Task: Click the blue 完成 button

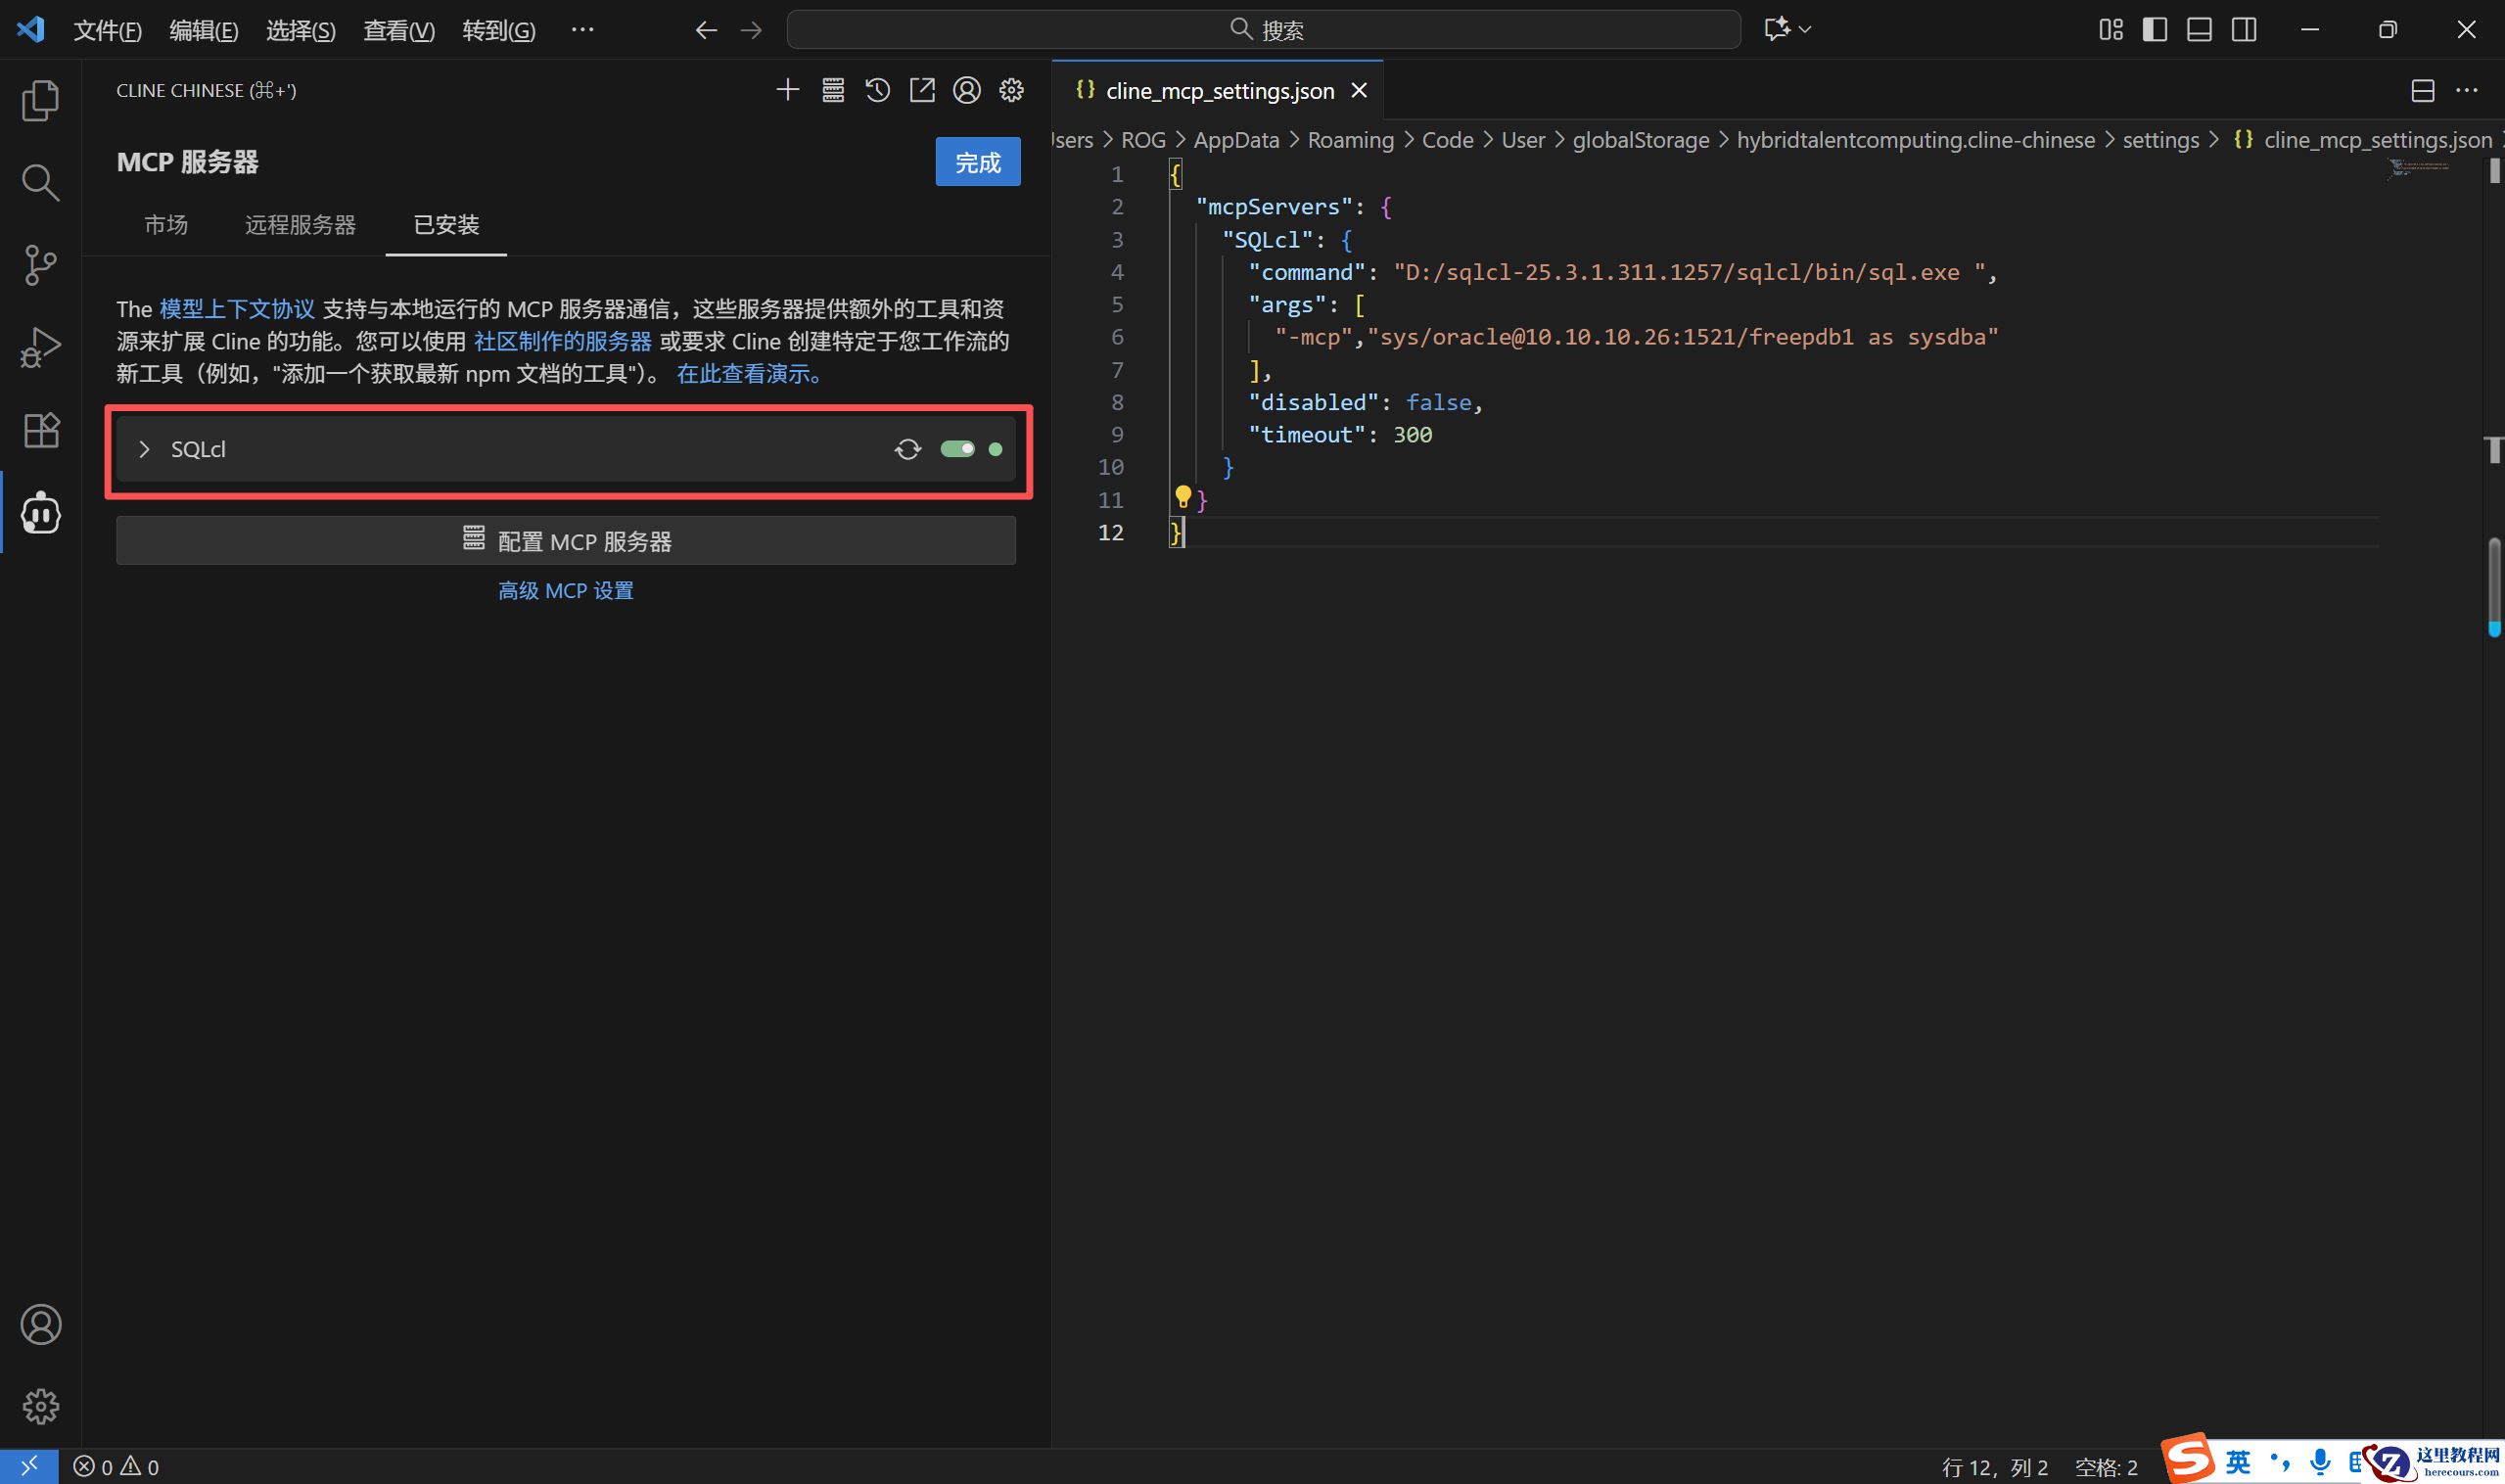Action: (977, 162)
